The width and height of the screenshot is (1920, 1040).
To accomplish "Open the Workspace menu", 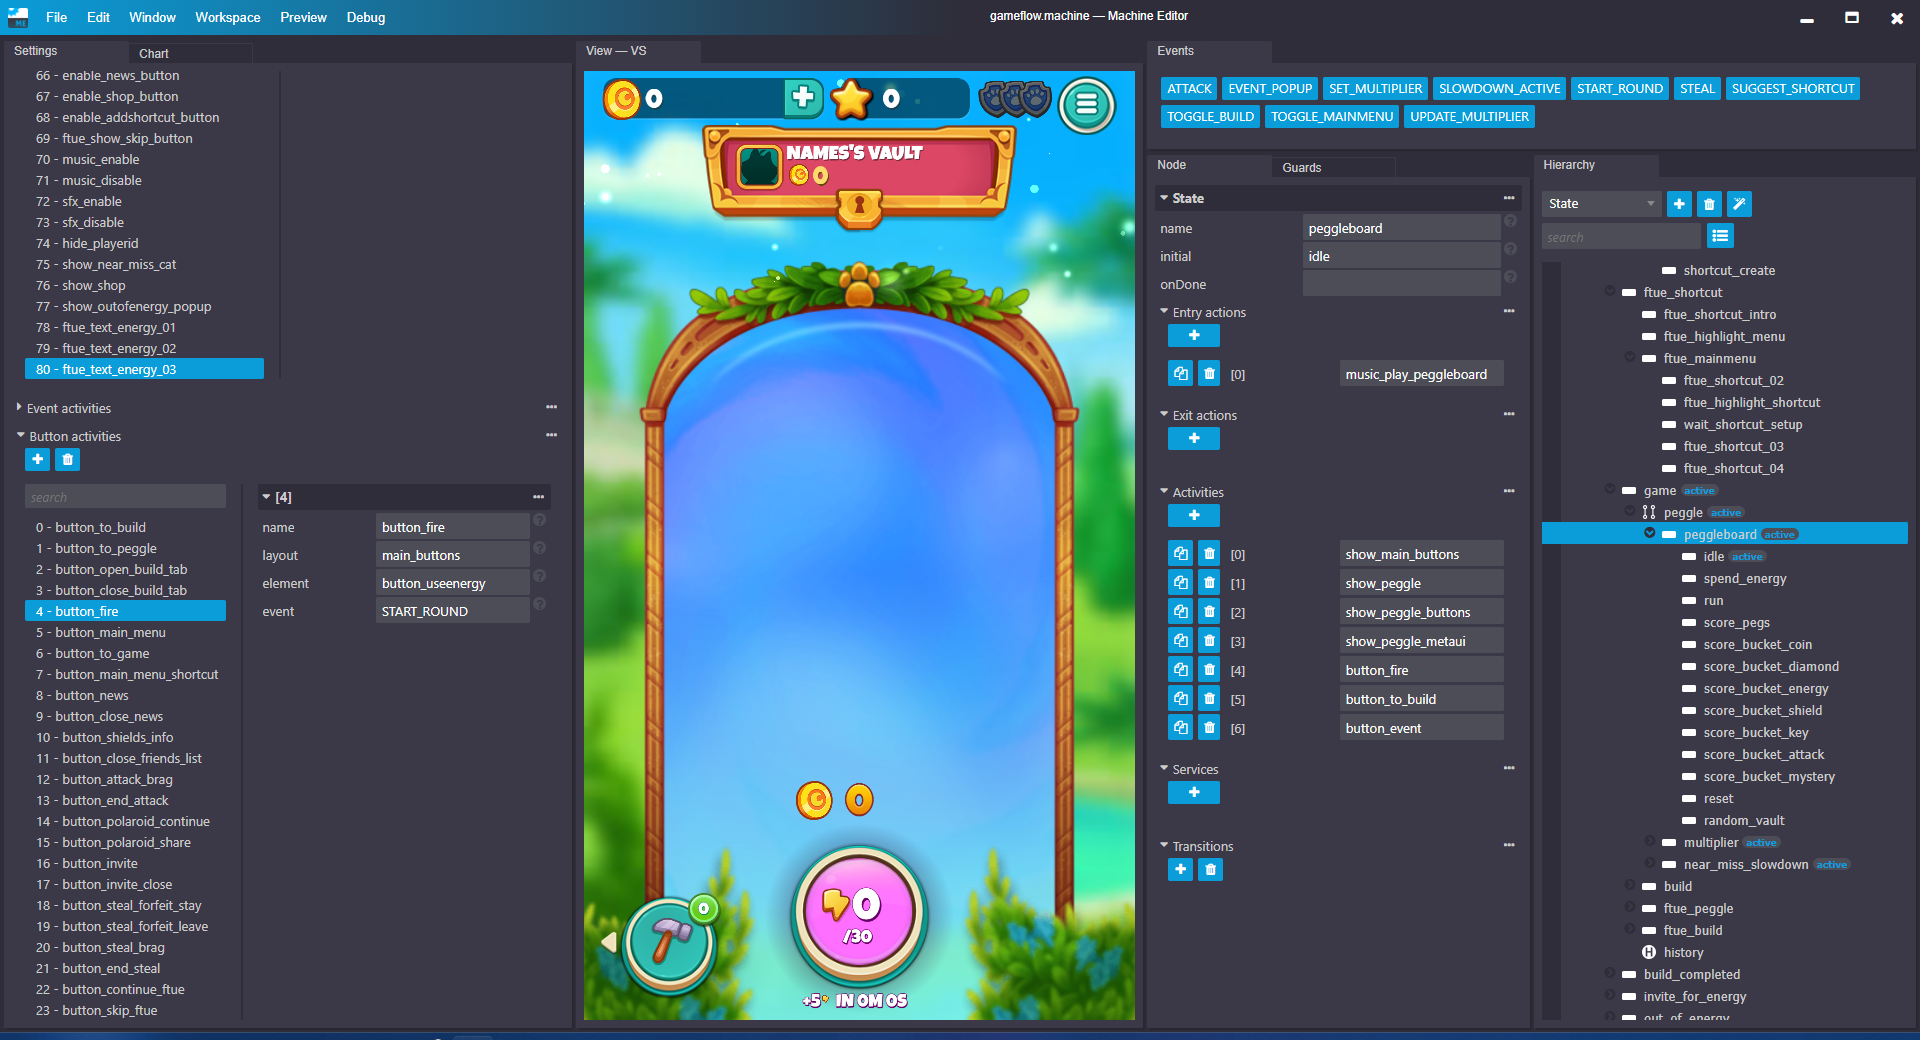I will pos(228,17).
